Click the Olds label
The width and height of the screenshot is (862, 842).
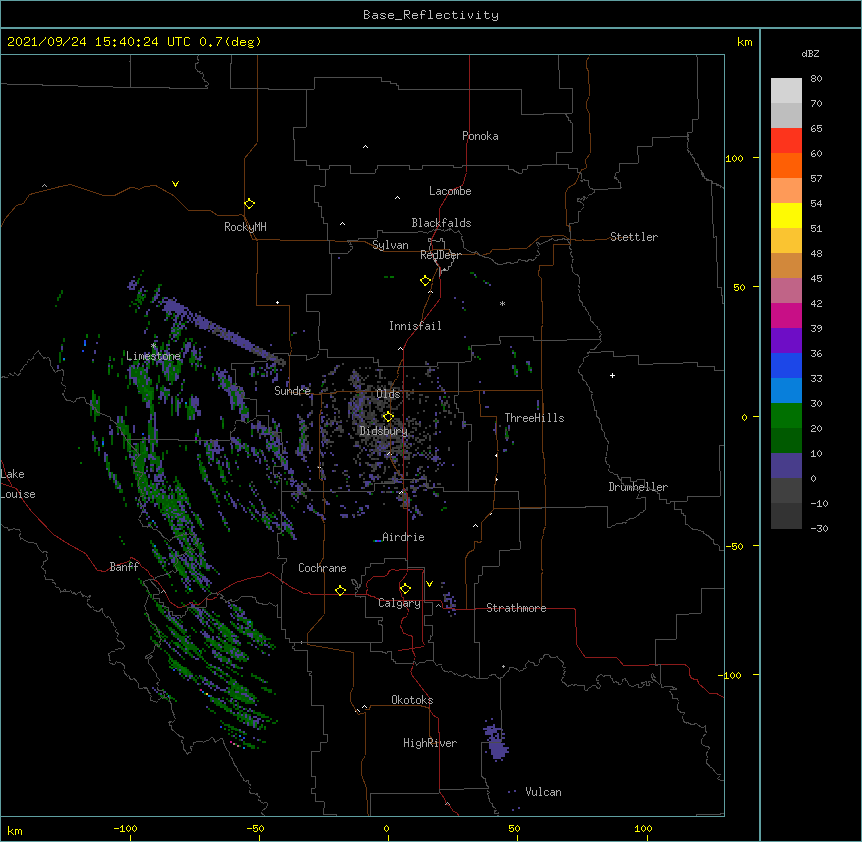[388, 394]
